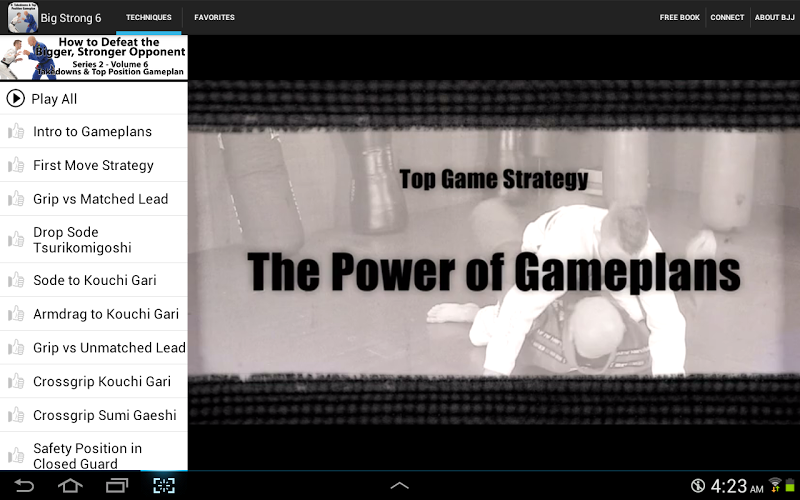Viewport: 800px width, 500px height.
Task: Tap the Big Strong 6 app icon
Action: pos(23,17)
